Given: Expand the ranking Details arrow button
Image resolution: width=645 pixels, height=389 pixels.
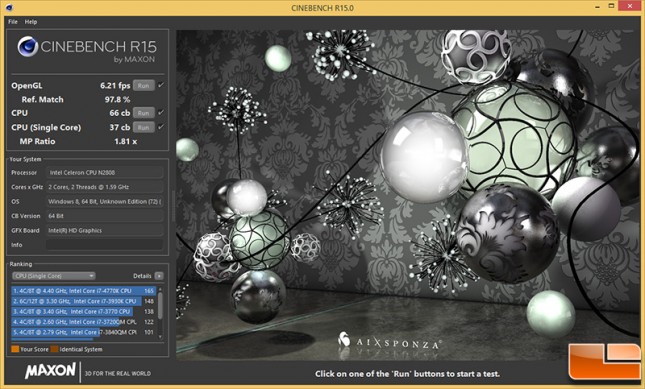Looking at the screenshot, I should pyautogui.click(x=159, y=276).
